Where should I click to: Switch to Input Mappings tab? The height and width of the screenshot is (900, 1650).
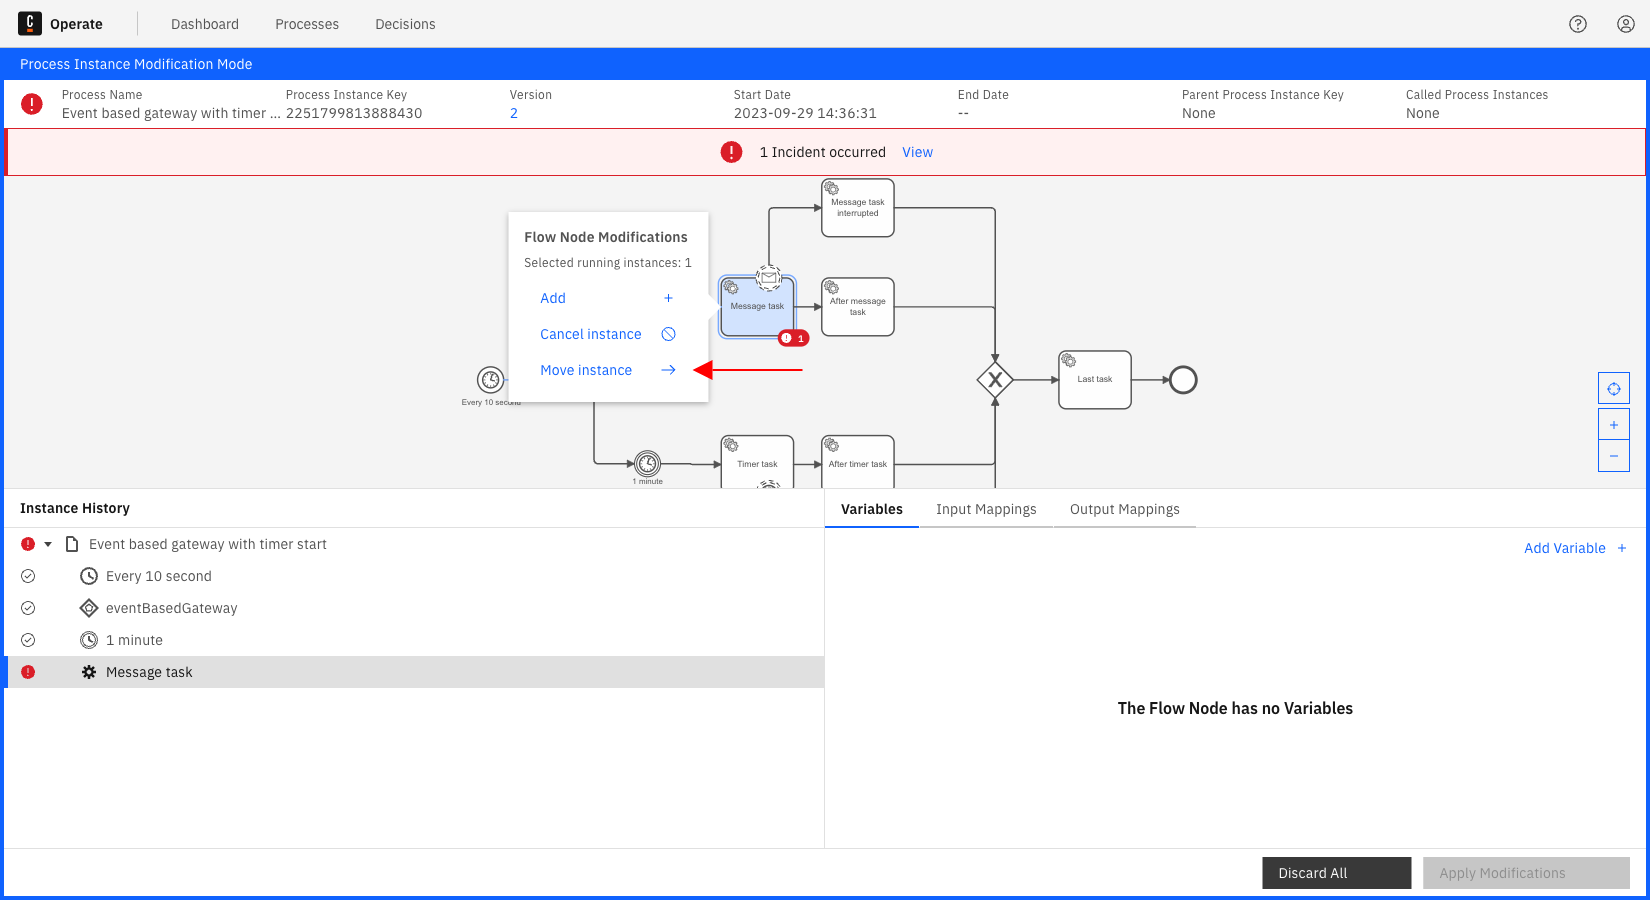click(985, 509)
